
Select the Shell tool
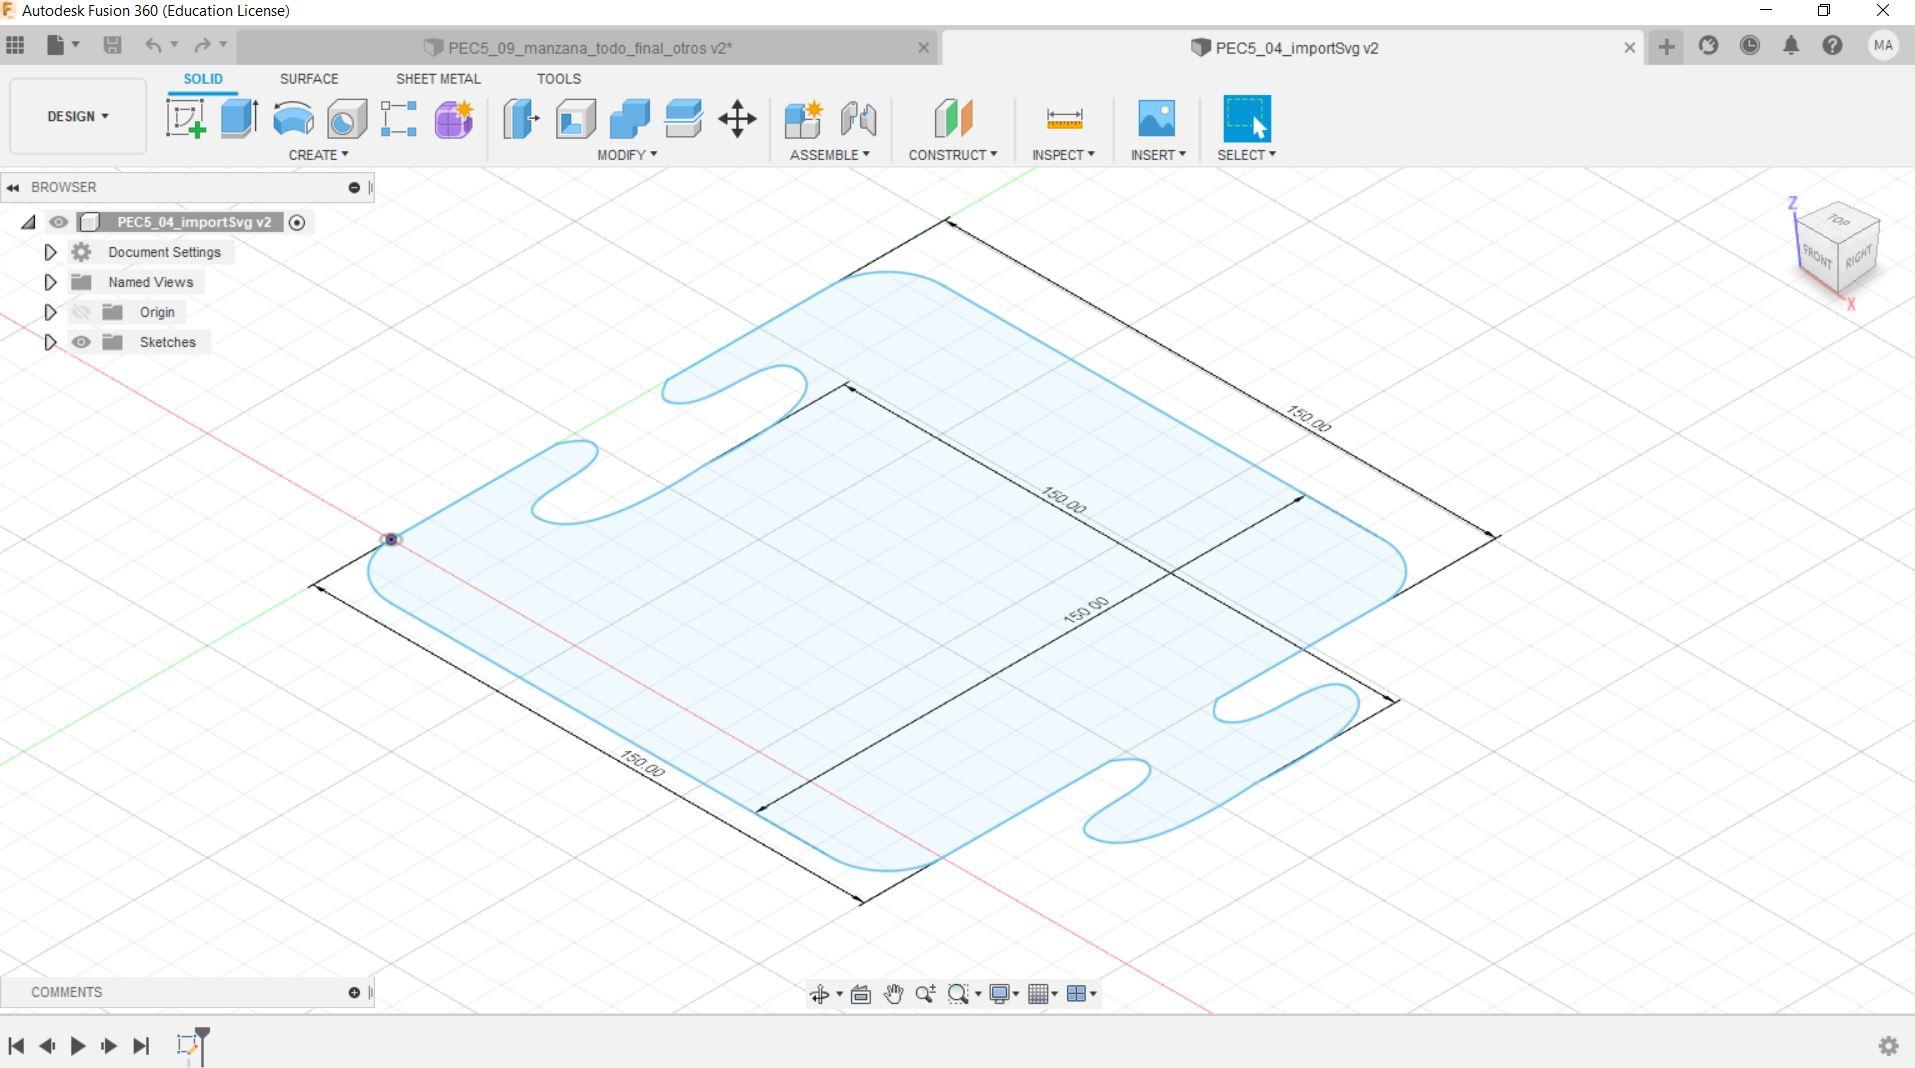point(575,118)
